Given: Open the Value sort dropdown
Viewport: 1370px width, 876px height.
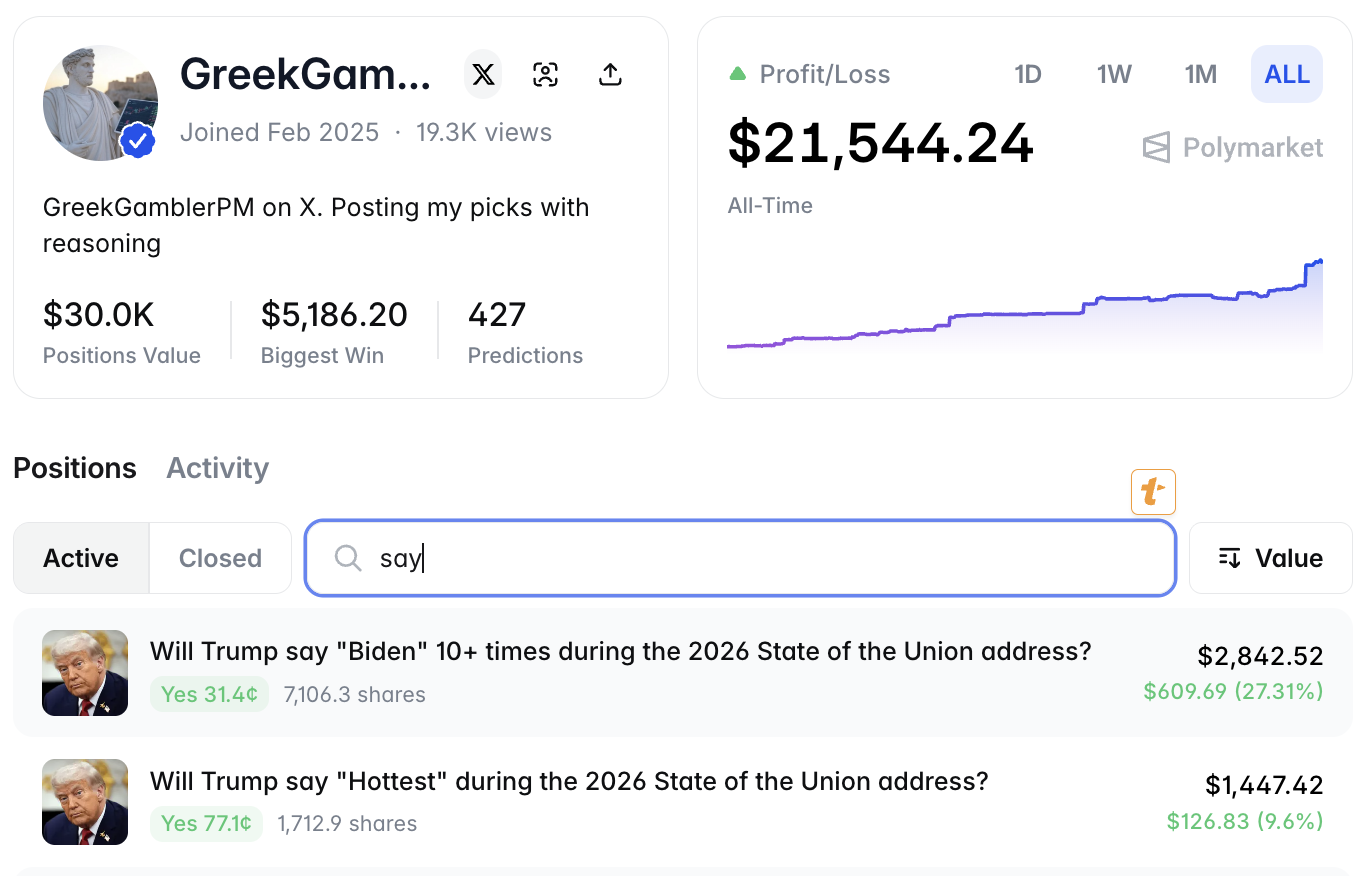Looking at the screenshot, I should [1270, 558].
